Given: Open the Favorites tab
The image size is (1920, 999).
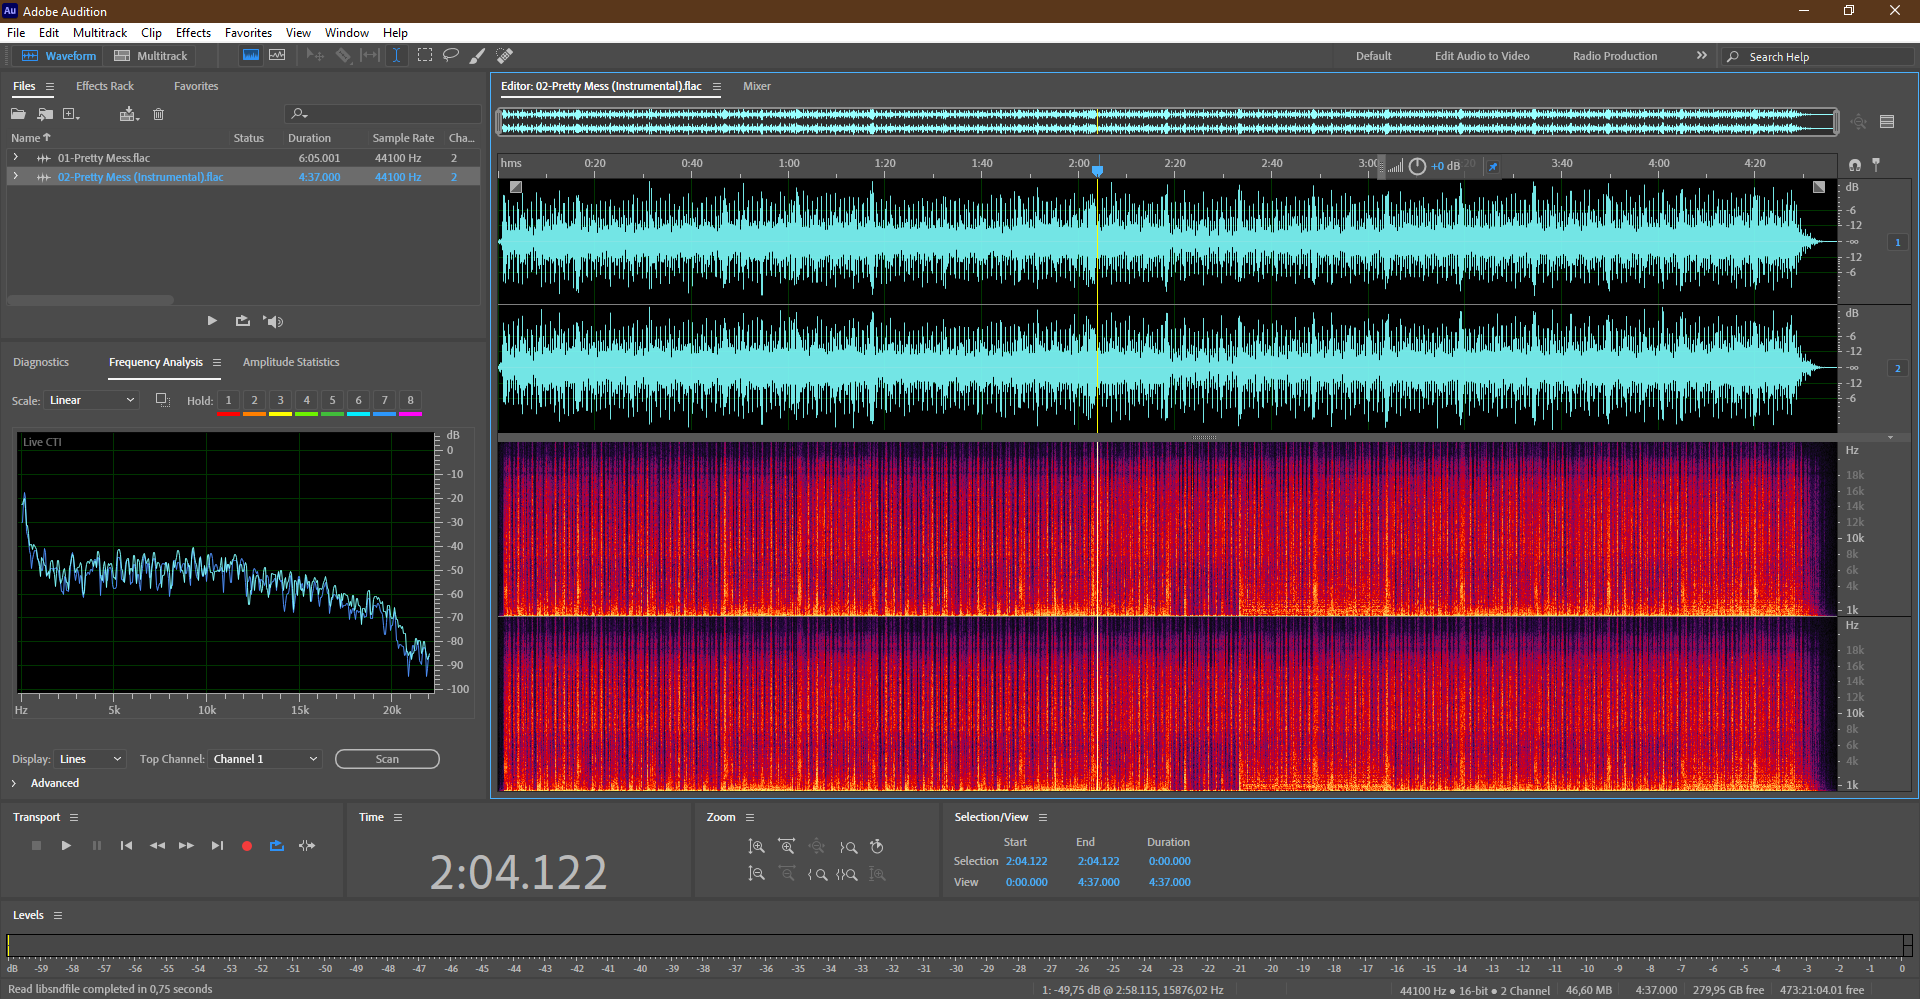Looking at the screenshot, I should click(x=196, y=86).
